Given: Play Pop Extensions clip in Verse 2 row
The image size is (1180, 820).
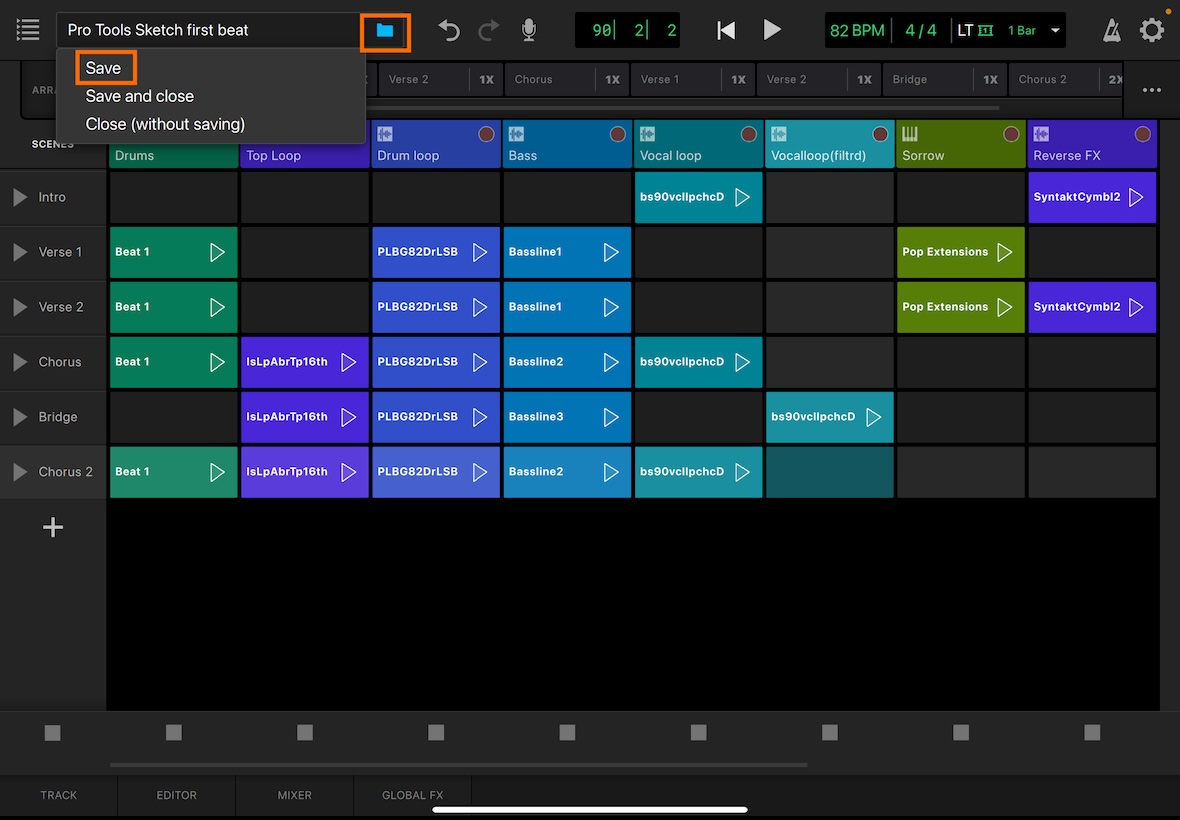Looking at the screenshot, I should click(1005, 307).
